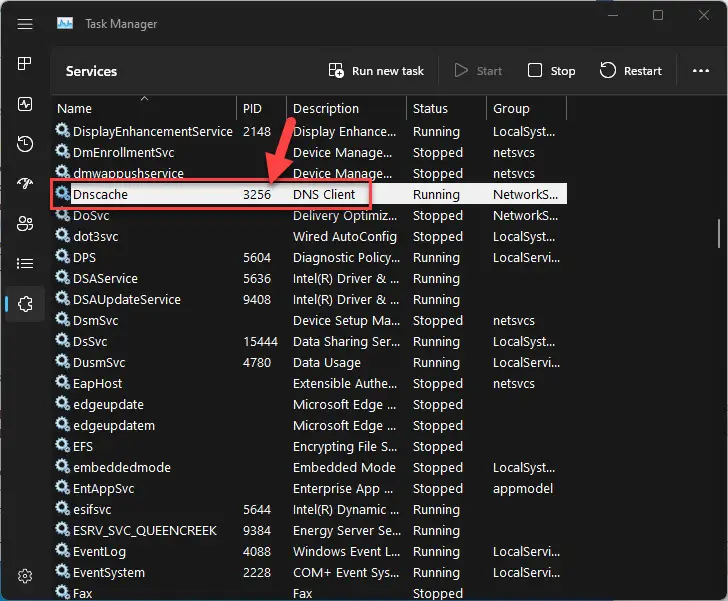728x601 pixels.
Task: Click the vertical scrollbar thumb
Action: click(x=719, y=234)
